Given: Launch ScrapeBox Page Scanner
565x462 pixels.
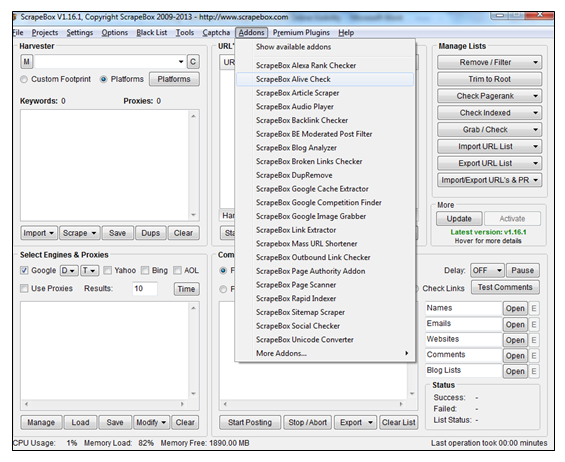Looking at the screenshot, I should (324, 285).
